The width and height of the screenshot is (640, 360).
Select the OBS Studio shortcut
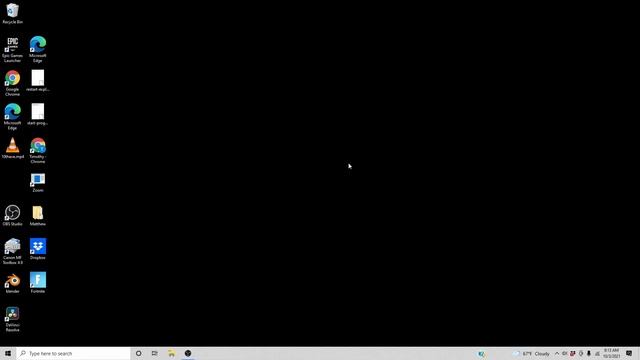(12, 216)
